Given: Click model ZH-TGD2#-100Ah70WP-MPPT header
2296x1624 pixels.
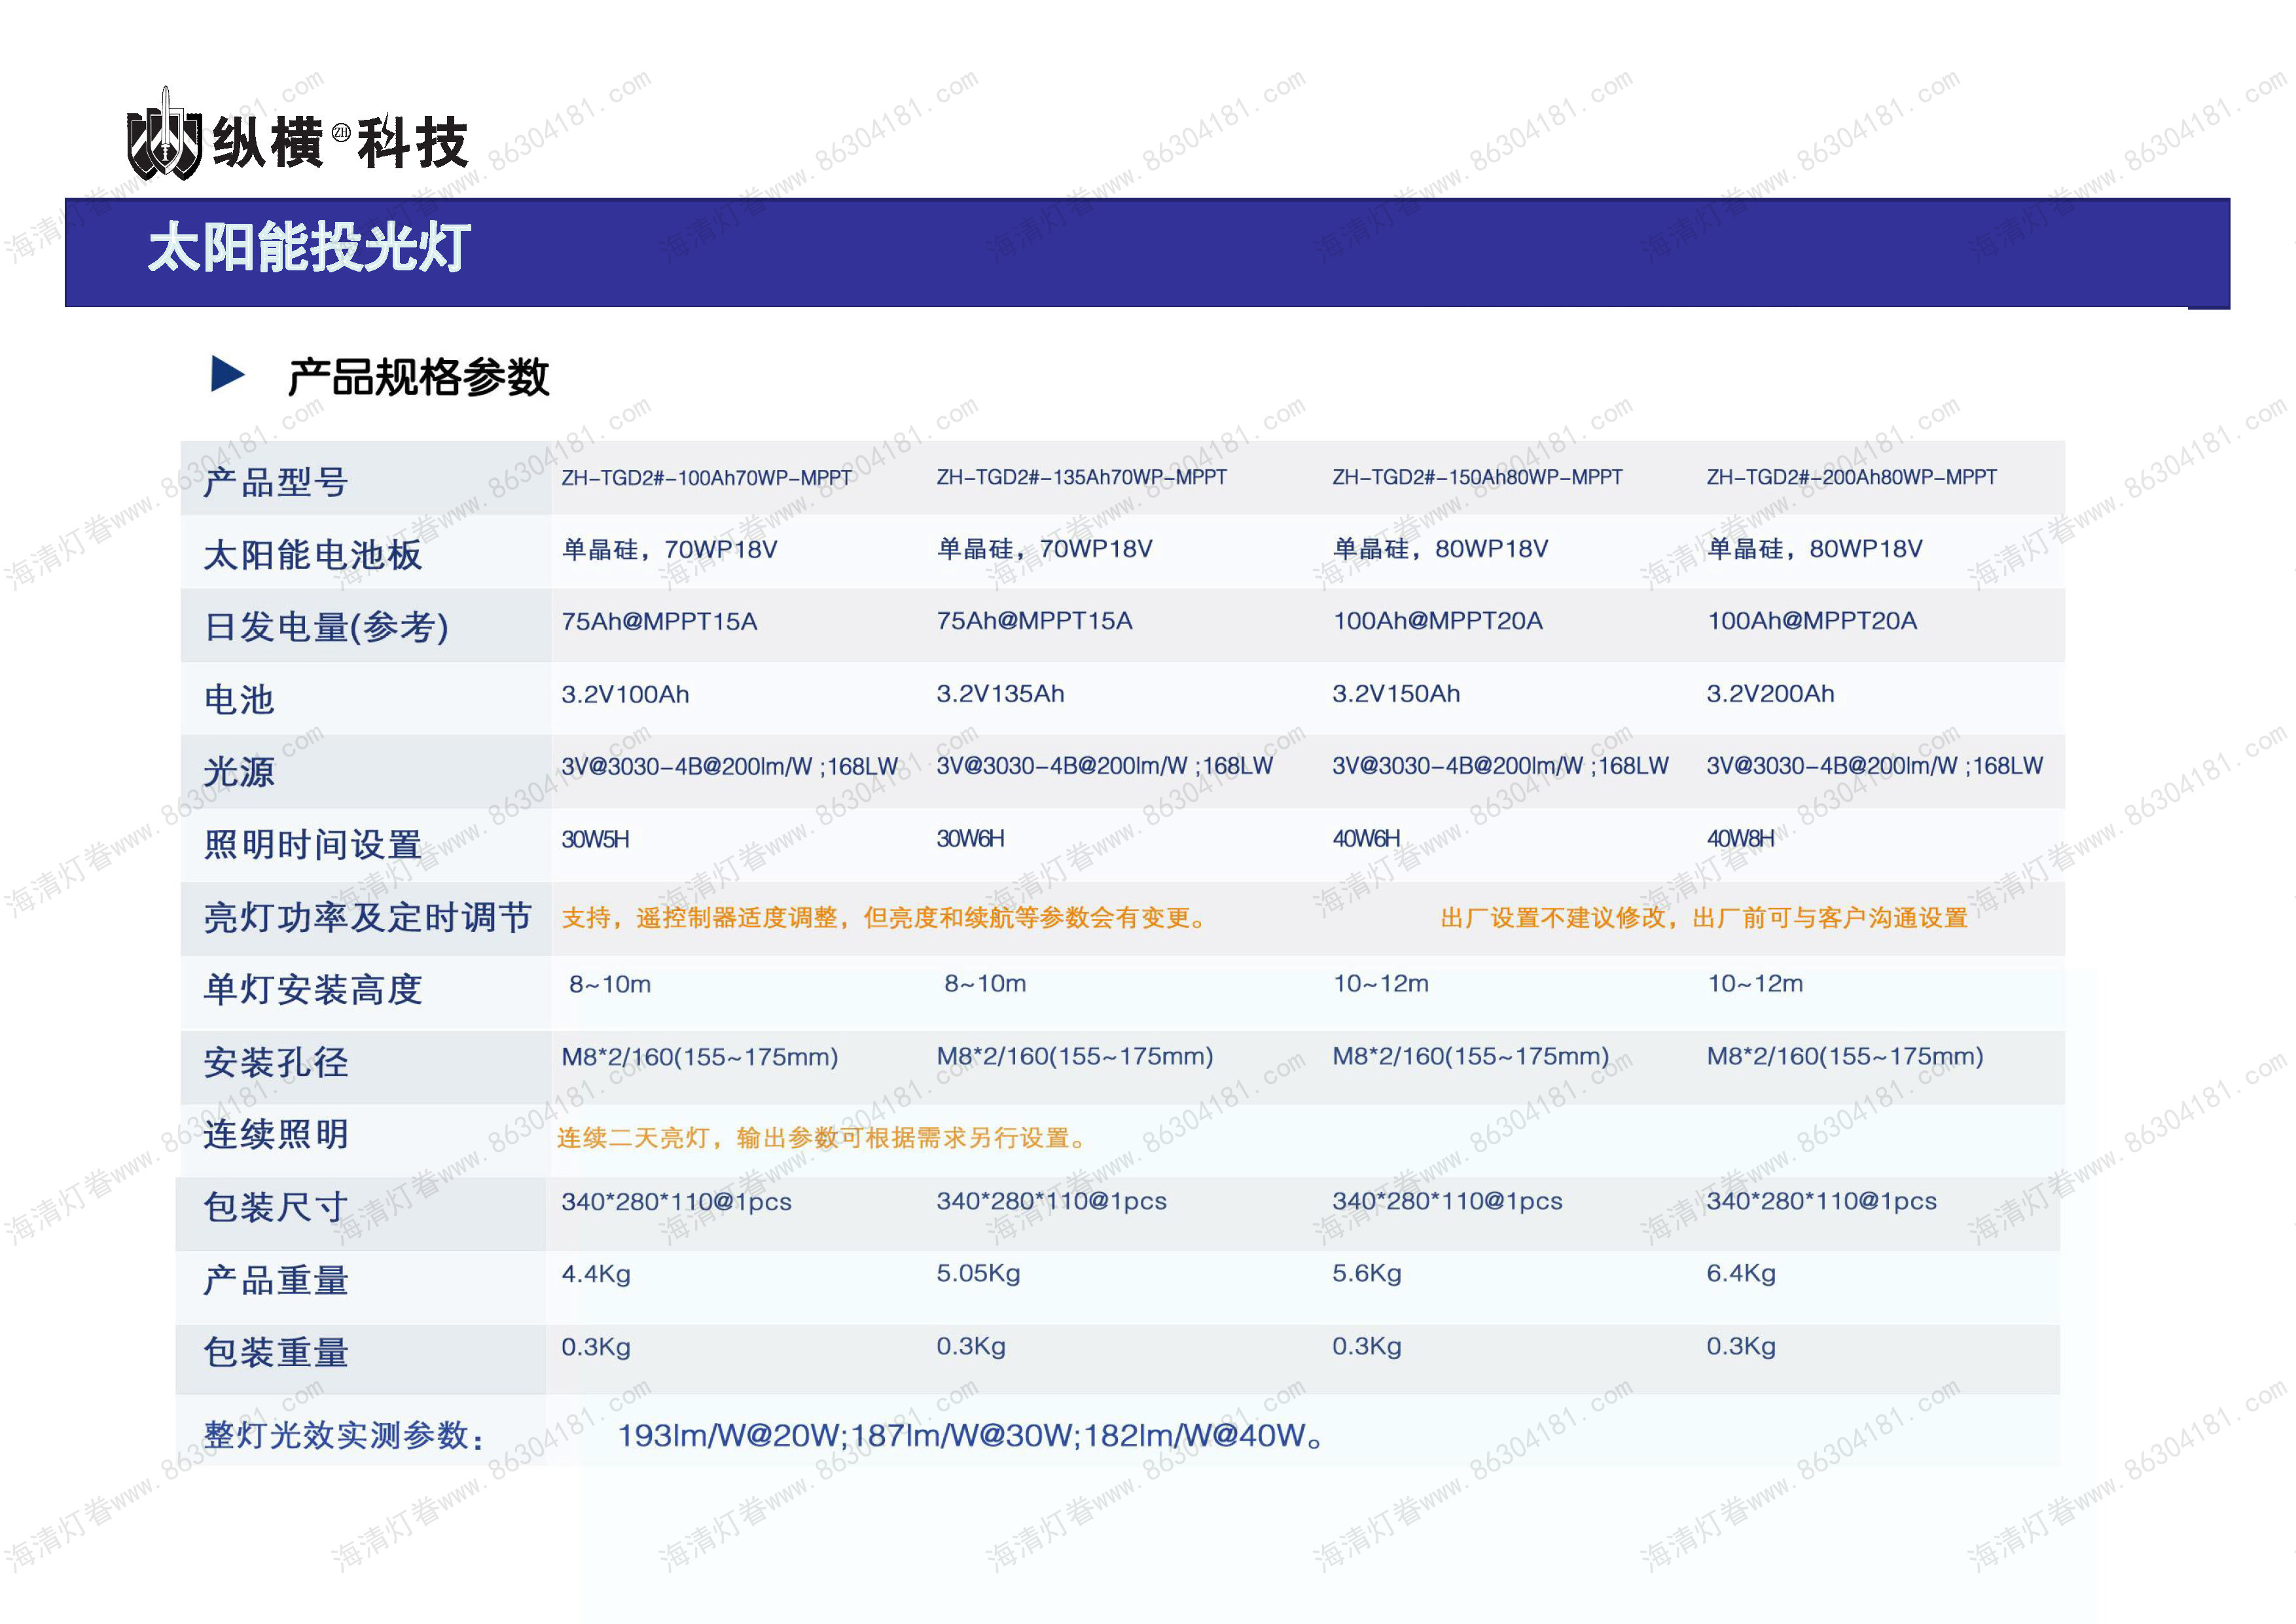Looking at the screenshot, I should 706,478.
